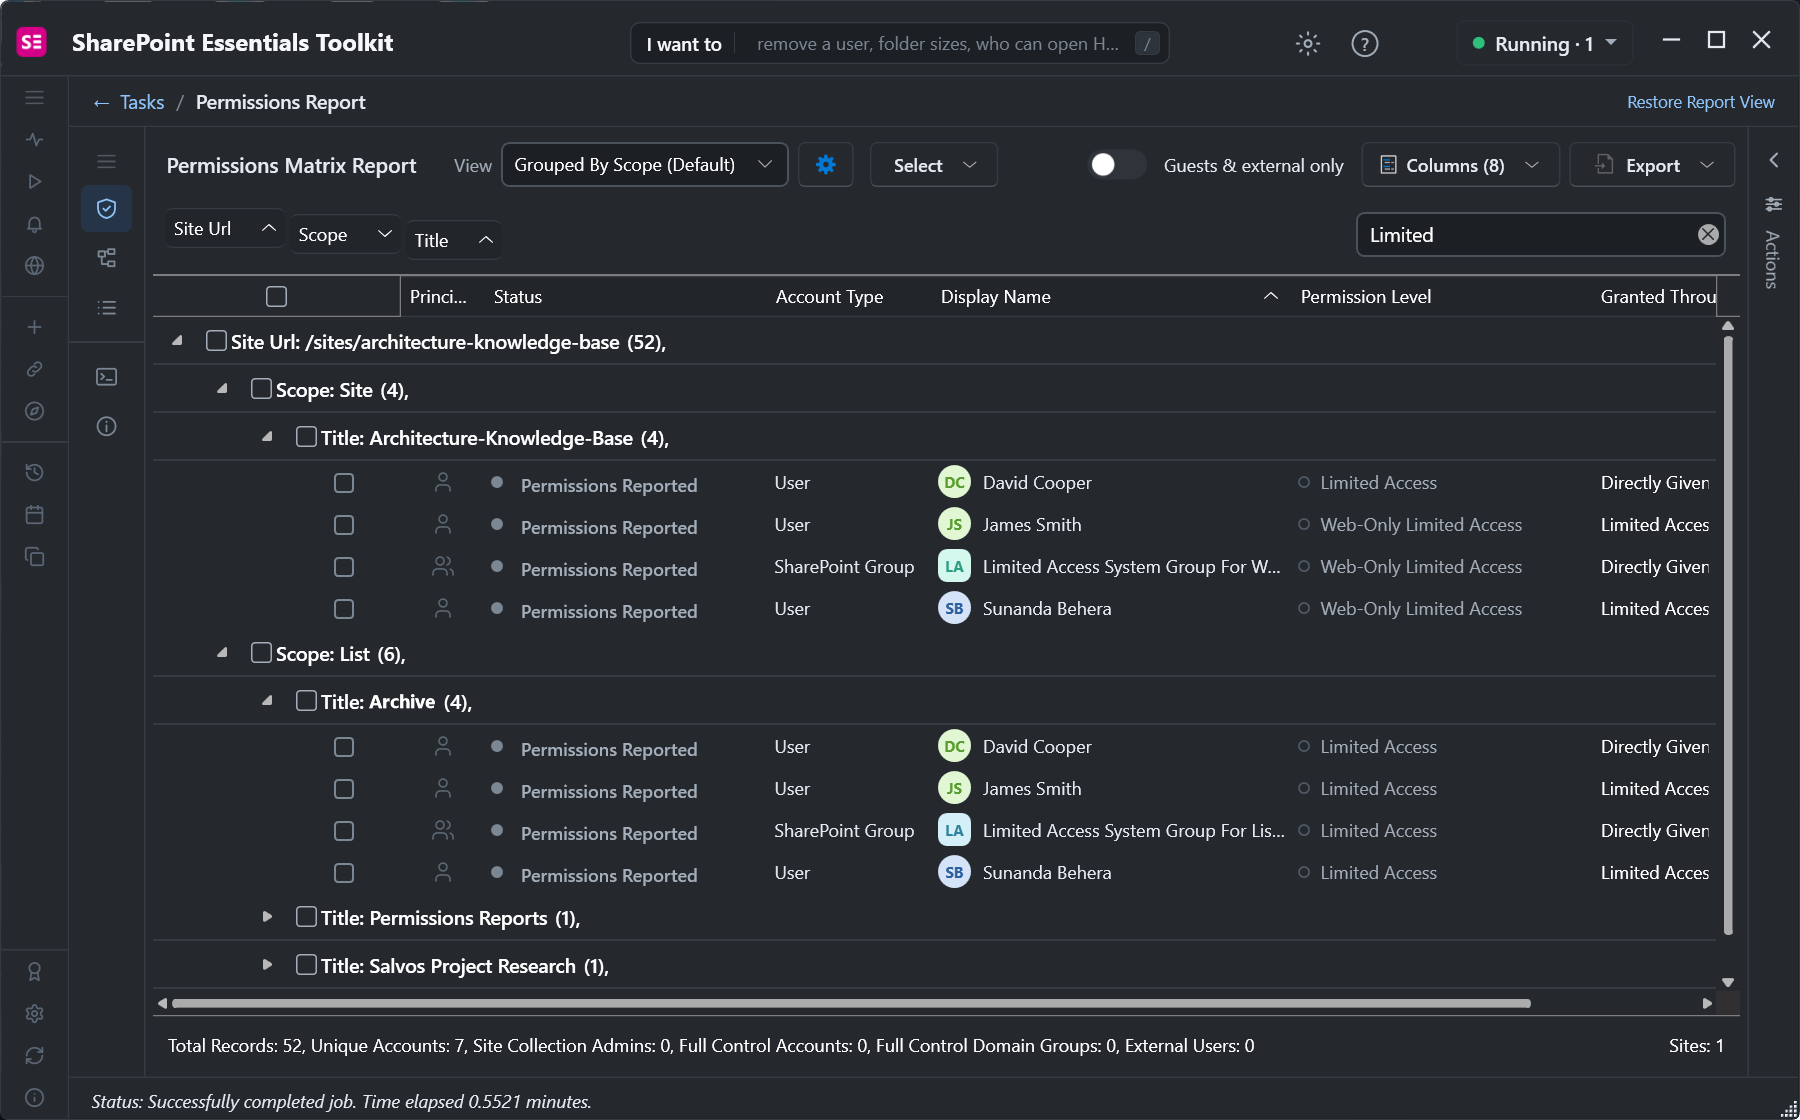Click the globe icon in sidebar
1800x1120 pixels.
35,266
